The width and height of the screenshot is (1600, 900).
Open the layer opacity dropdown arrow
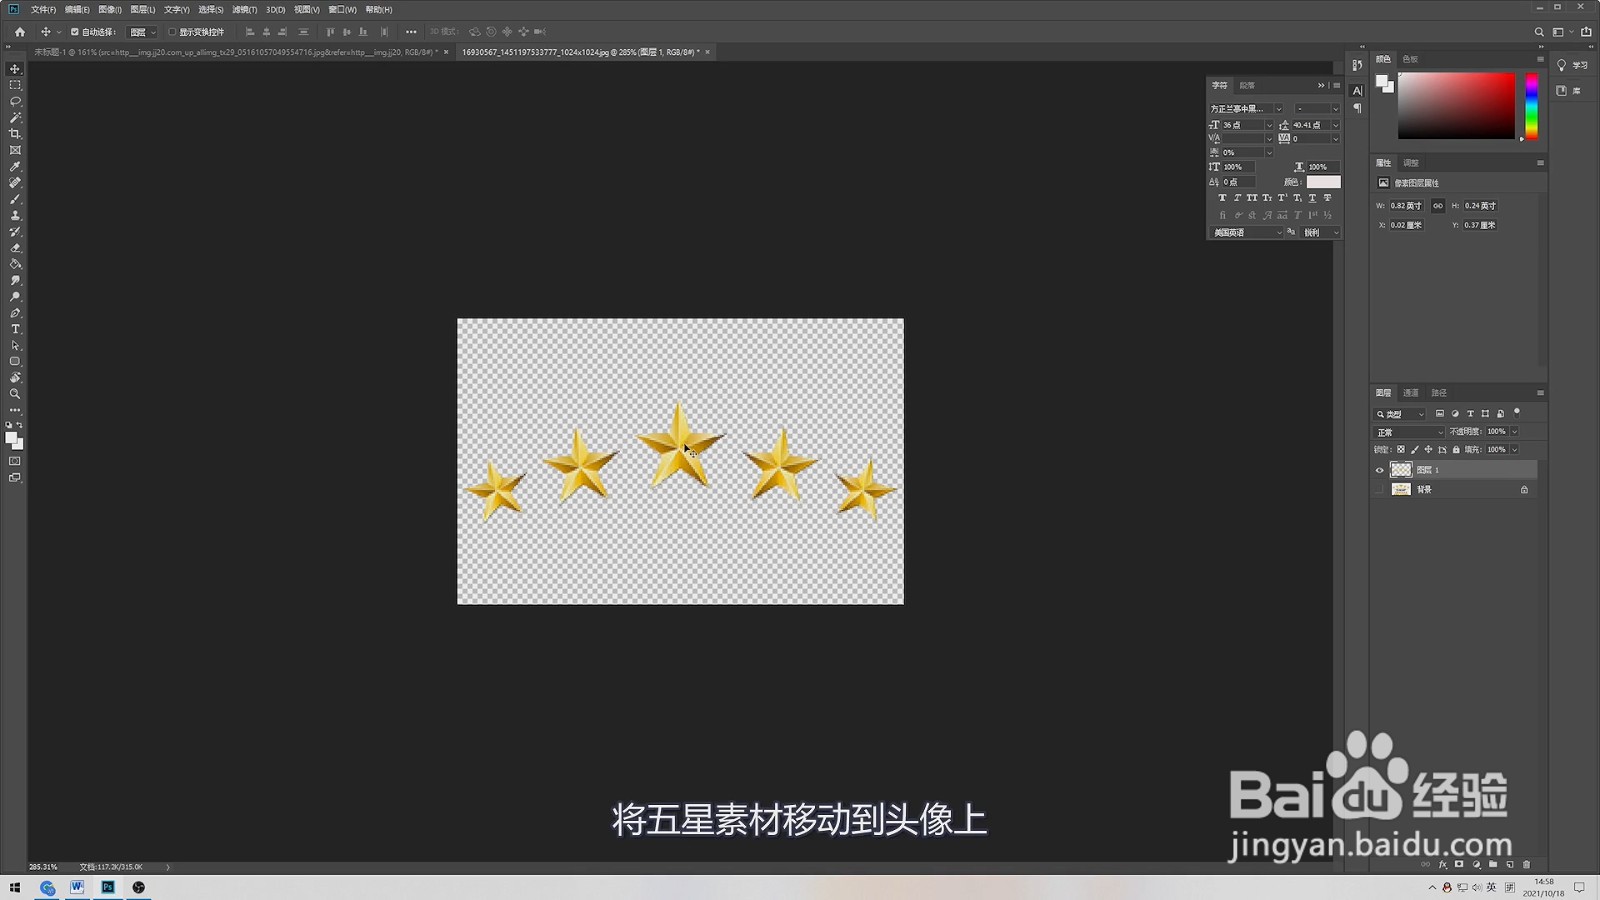[x=1514, y=432]
